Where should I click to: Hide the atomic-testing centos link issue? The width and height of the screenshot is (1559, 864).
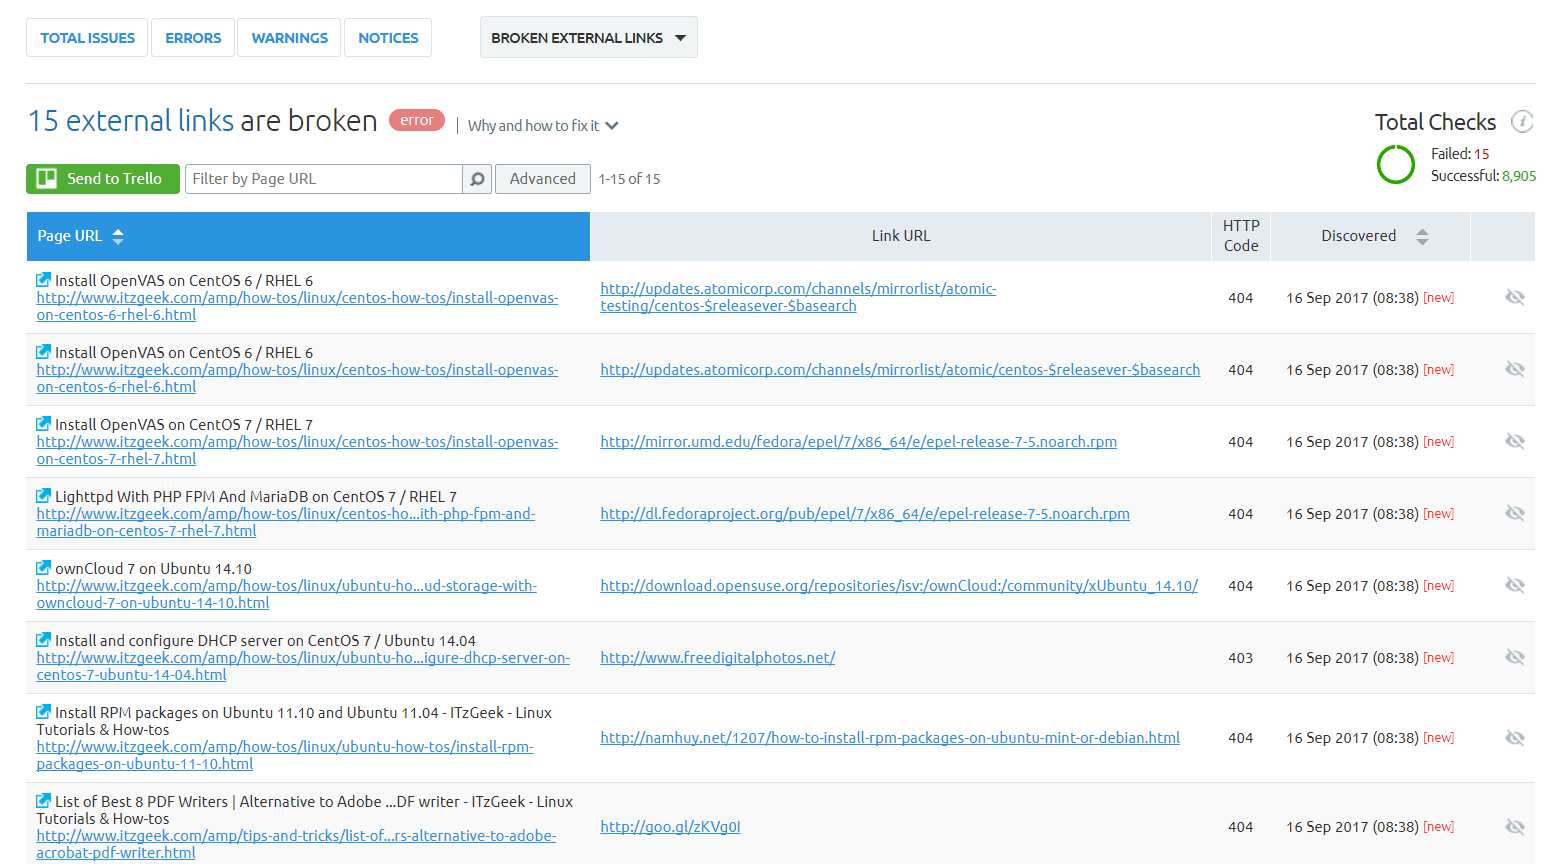click(x=1515, y=297)
